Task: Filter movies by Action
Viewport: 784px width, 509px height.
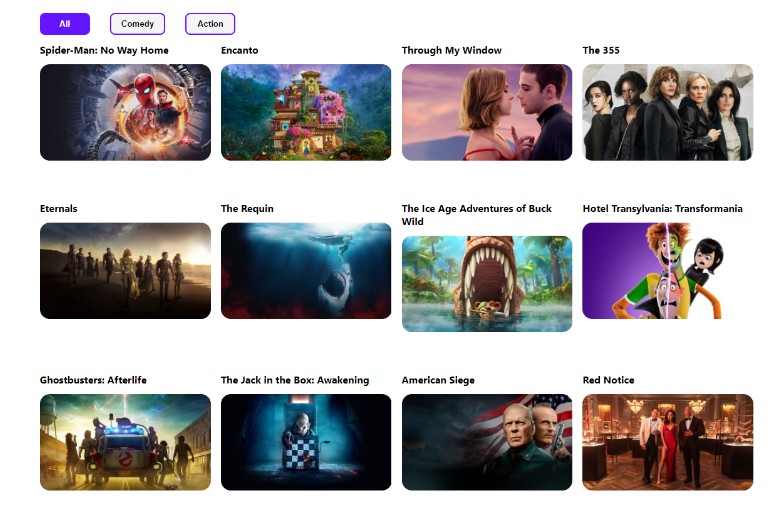Action: pyautogui.click(x=210, y=24)
